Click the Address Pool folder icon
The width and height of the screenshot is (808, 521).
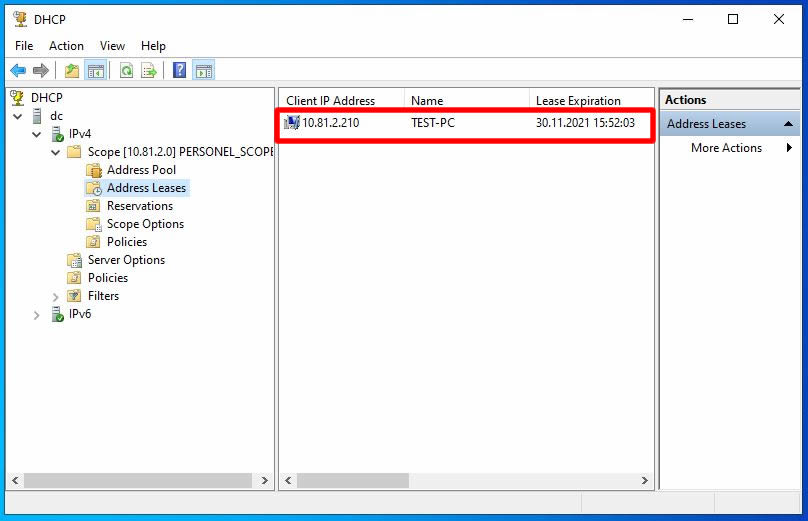[x=94, y=170]
